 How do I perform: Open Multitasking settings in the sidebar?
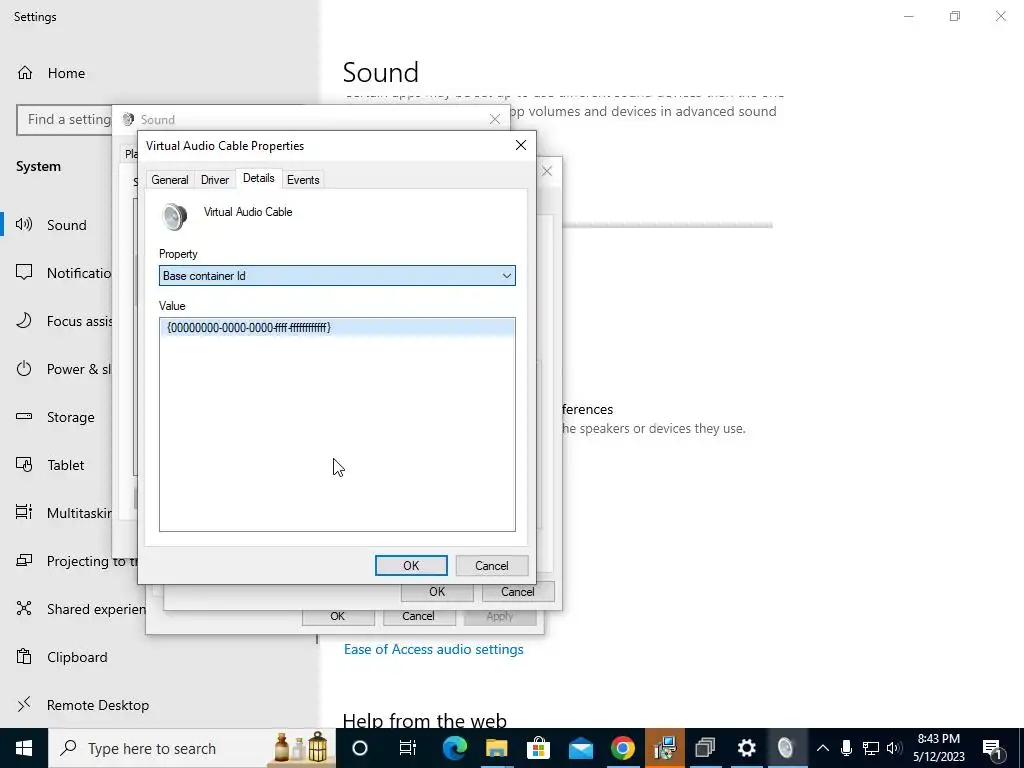(63, 513)
